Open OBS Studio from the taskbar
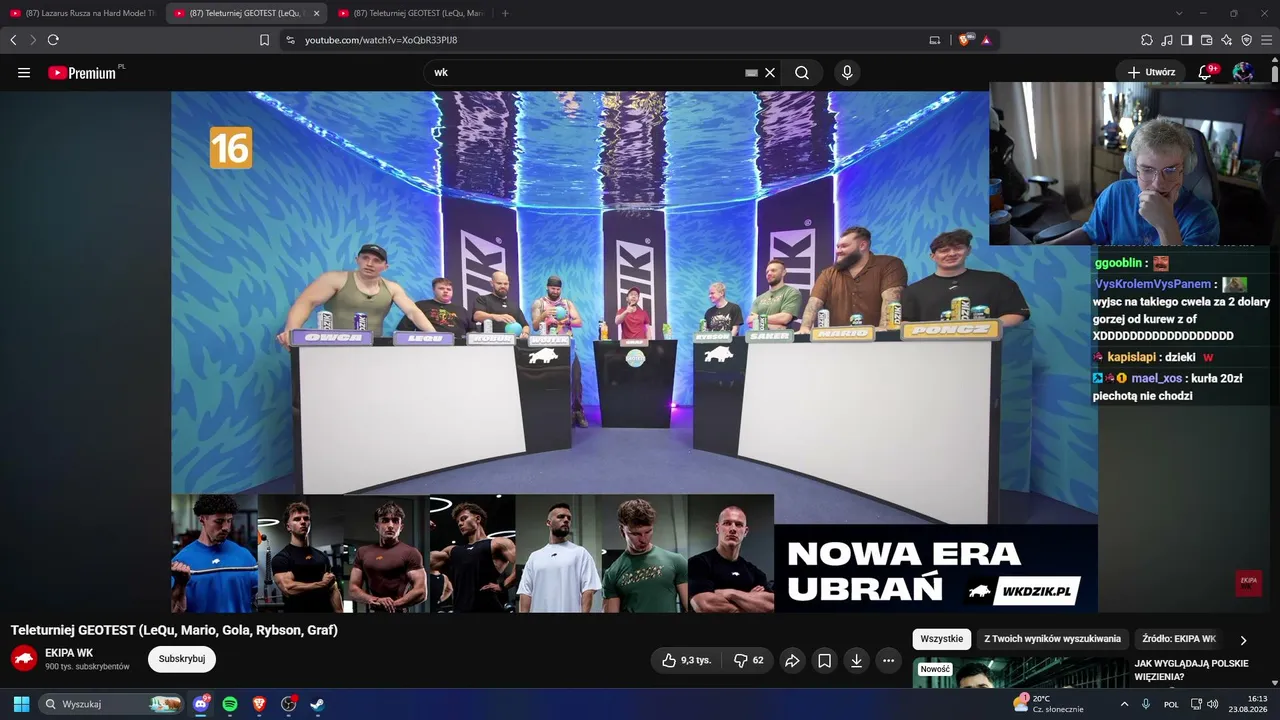1280x720 pixels. (x=289, y=704)
